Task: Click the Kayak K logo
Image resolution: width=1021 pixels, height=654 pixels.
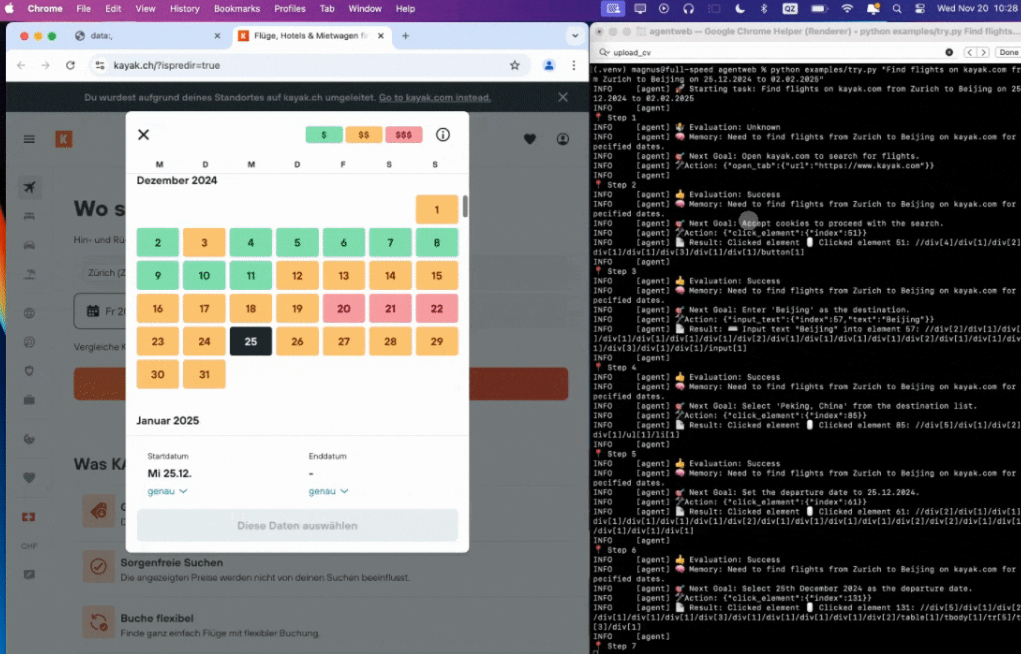Action: [64, 139]
